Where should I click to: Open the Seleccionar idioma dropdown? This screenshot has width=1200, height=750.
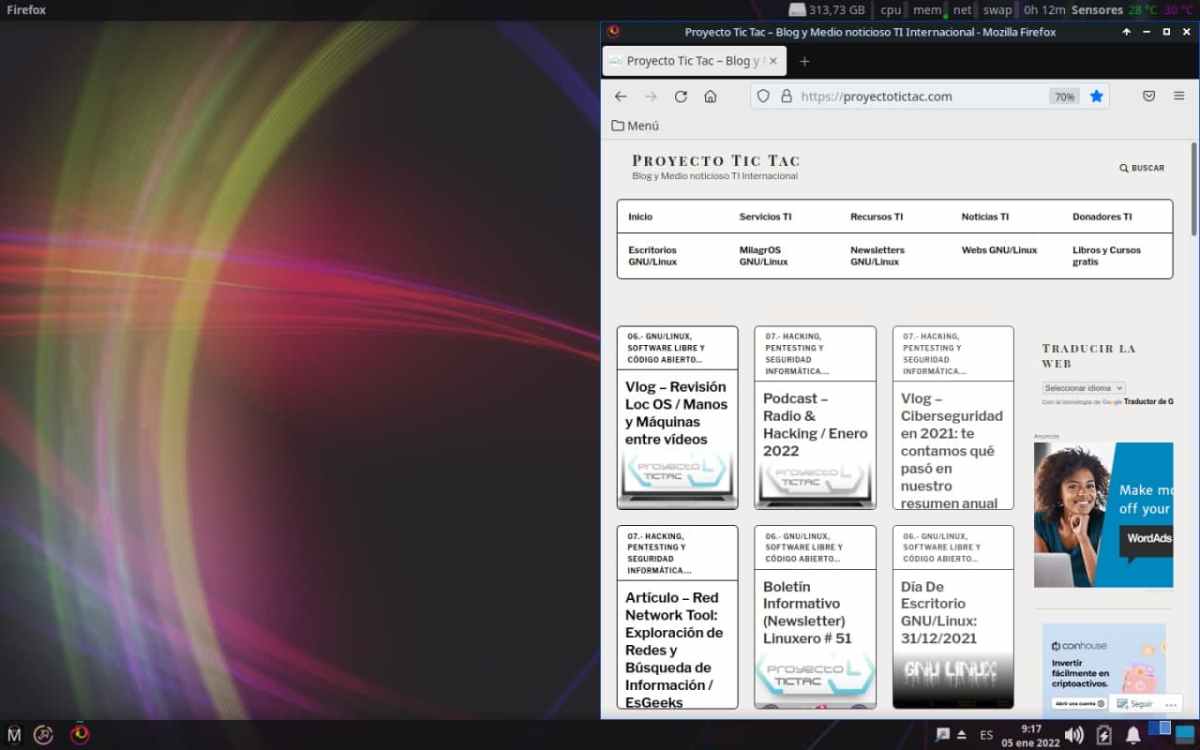click(1083, 388)
